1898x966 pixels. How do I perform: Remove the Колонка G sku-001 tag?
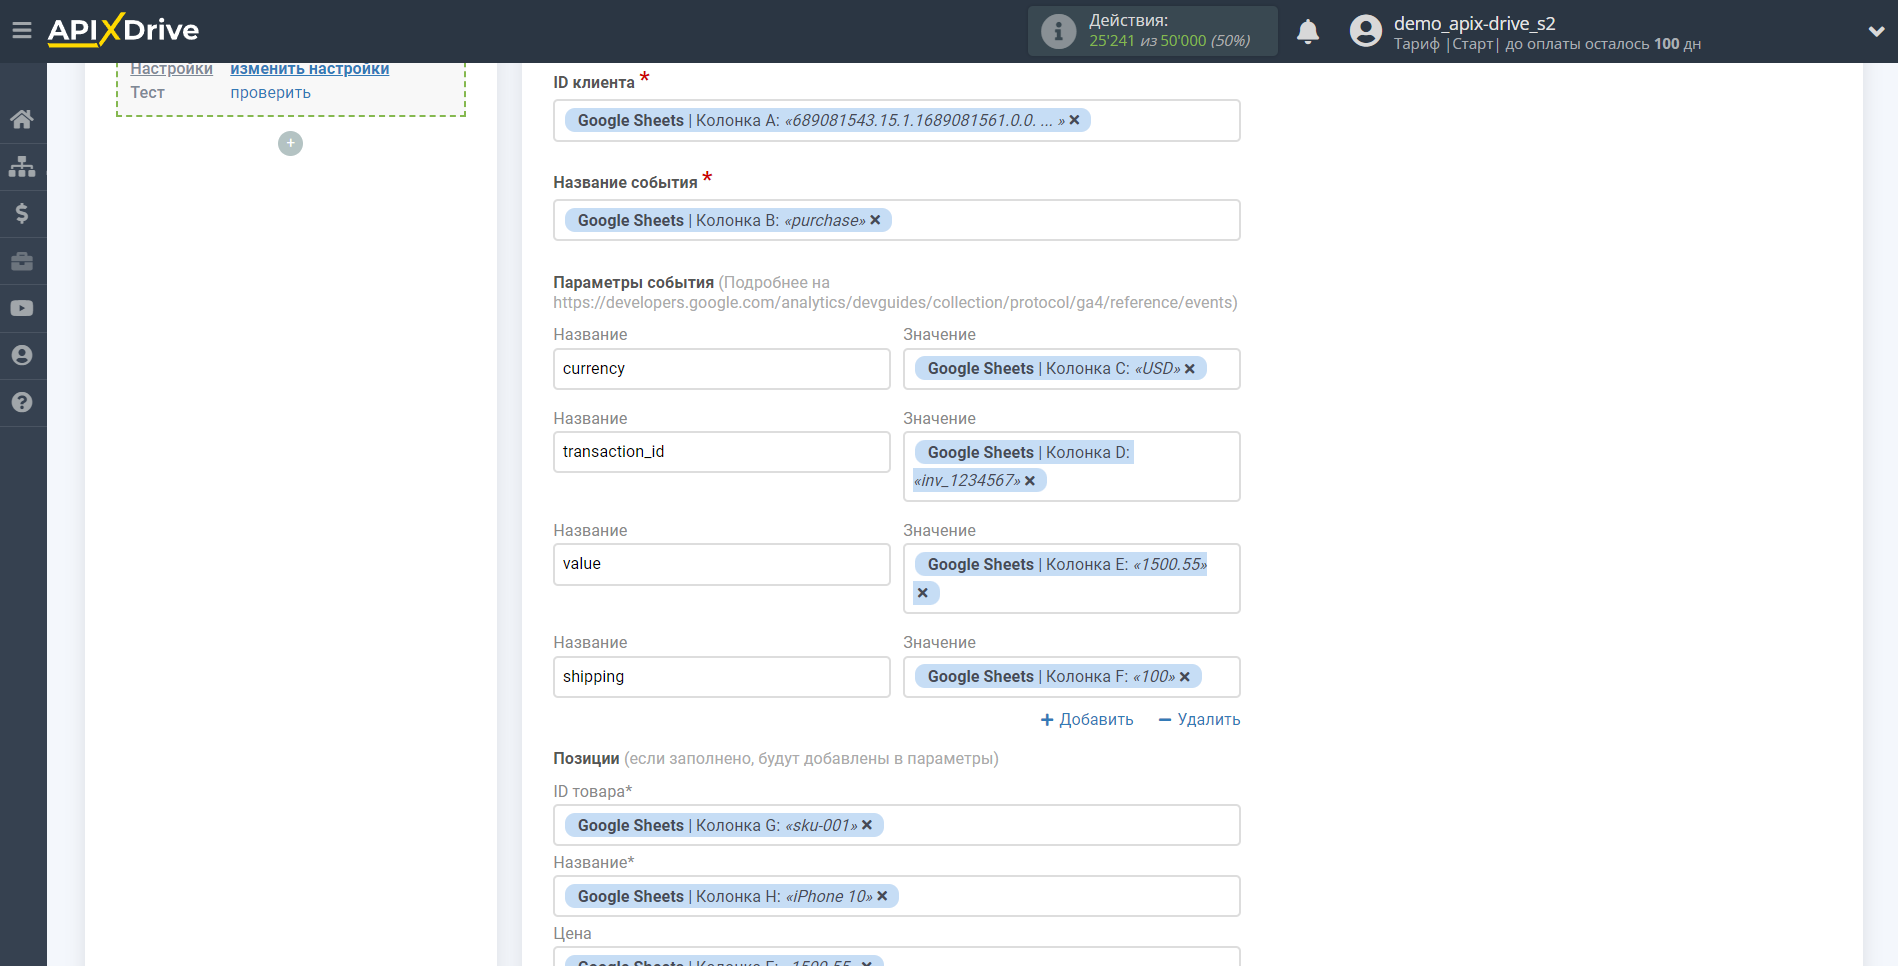pos(867,825)
